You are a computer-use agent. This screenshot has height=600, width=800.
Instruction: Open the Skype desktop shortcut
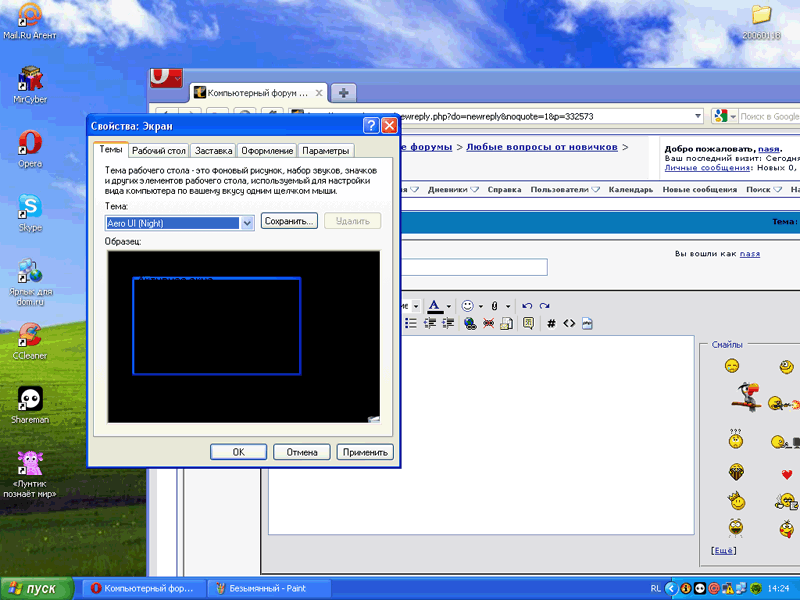[30, 213]
